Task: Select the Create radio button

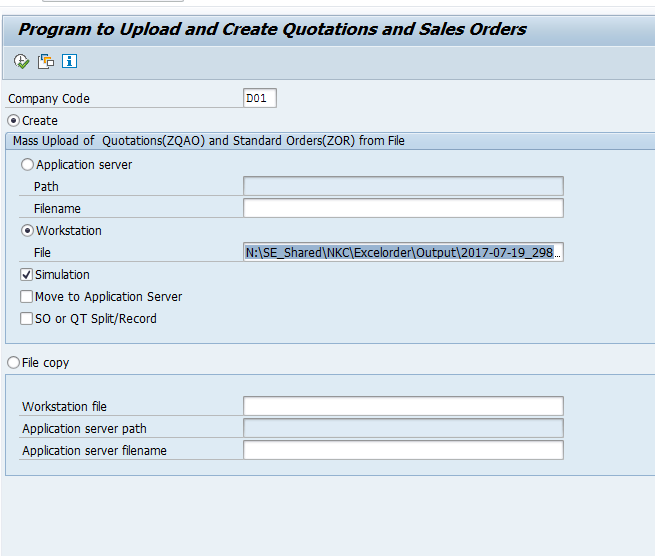Action: 13,121
